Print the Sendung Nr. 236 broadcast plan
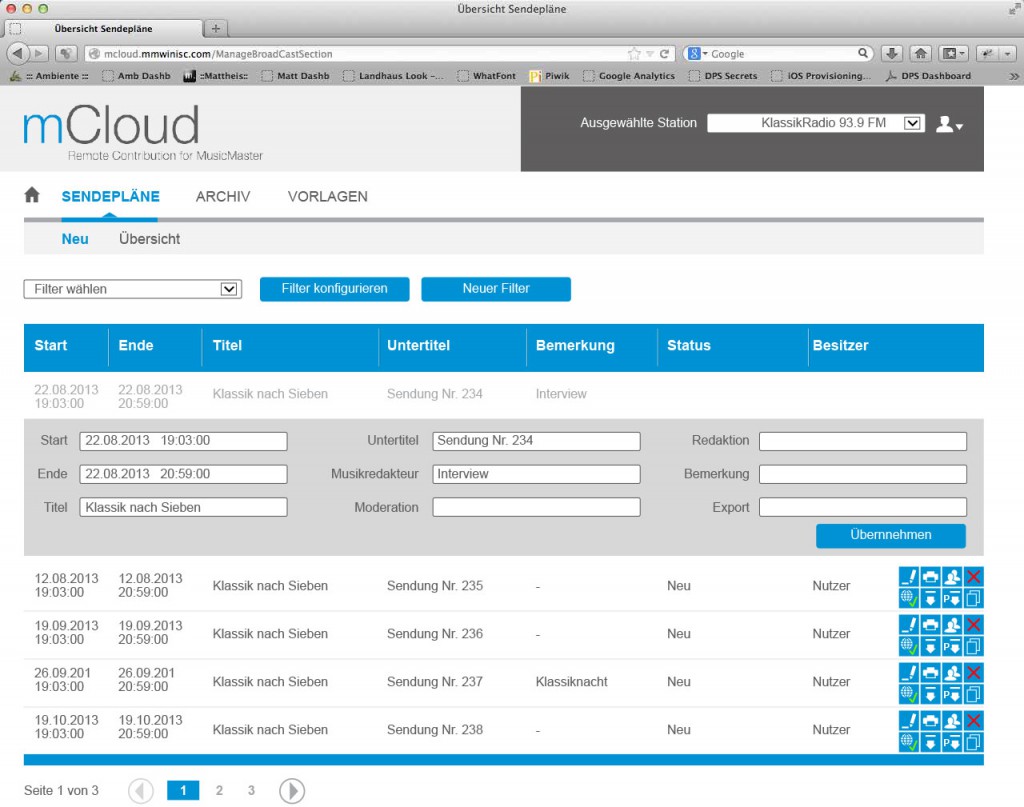The width and height of the screenshot is (1024, 807). [930, 624]
